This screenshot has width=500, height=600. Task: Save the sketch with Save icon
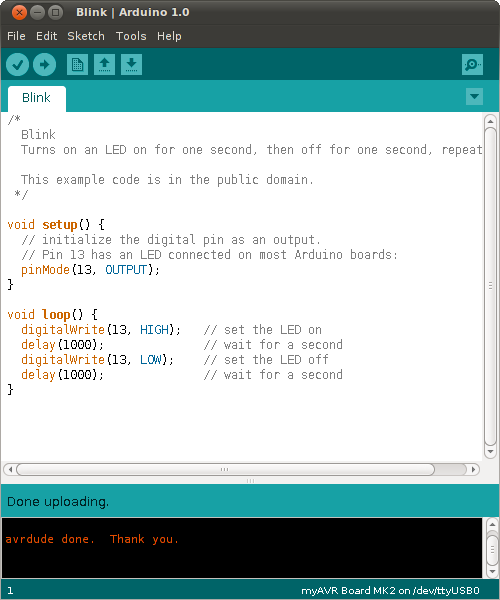[x=132, y=64]
